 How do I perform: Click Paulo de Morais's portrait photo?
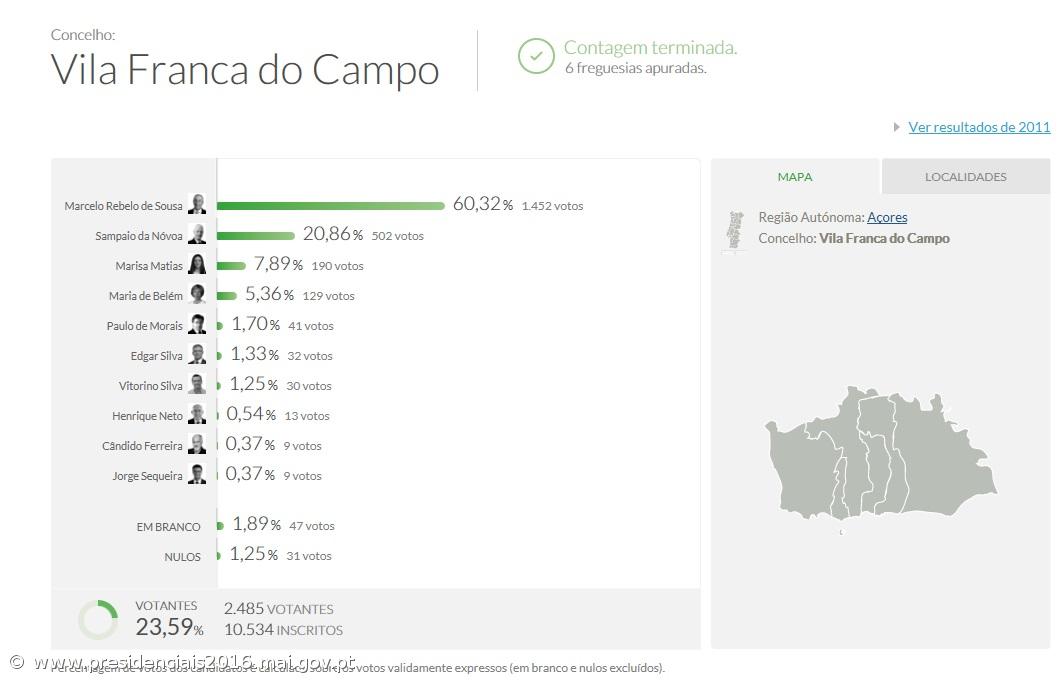tap(197, 324)
